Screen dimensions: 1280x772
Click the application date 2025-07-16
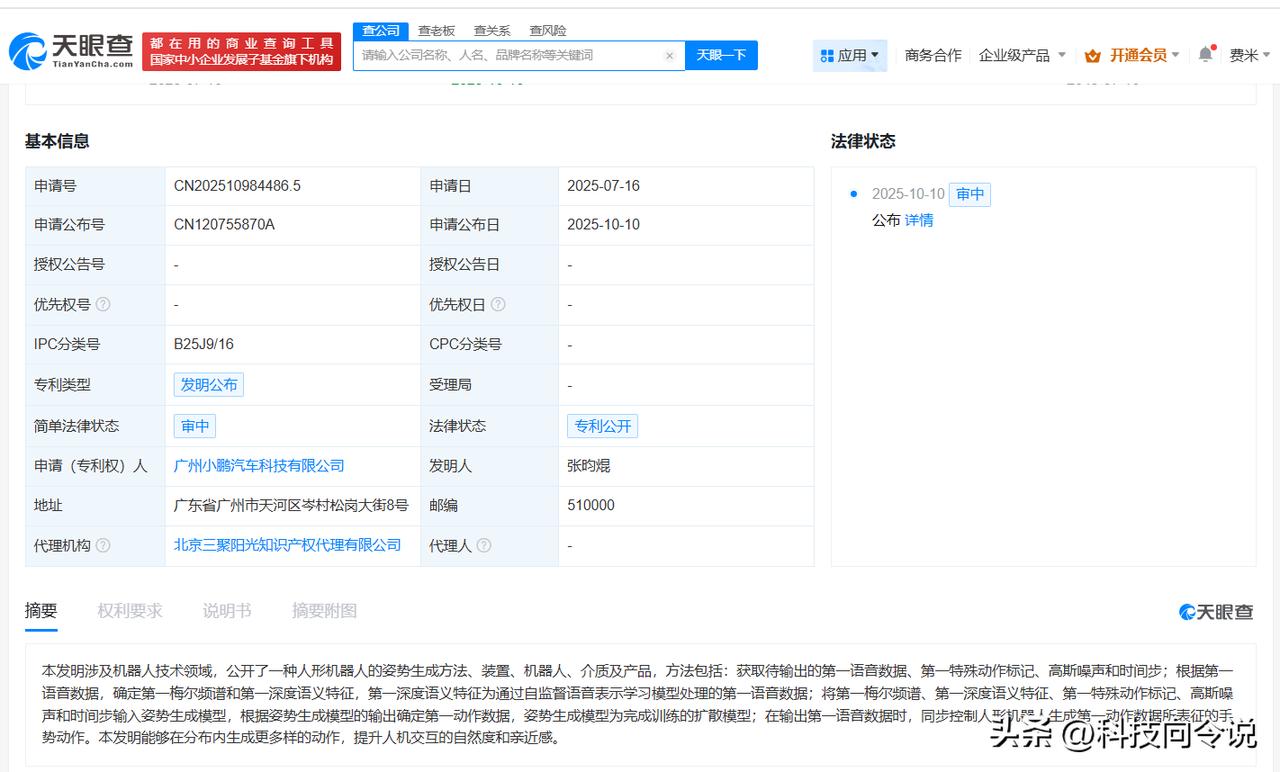pos(603,185)
